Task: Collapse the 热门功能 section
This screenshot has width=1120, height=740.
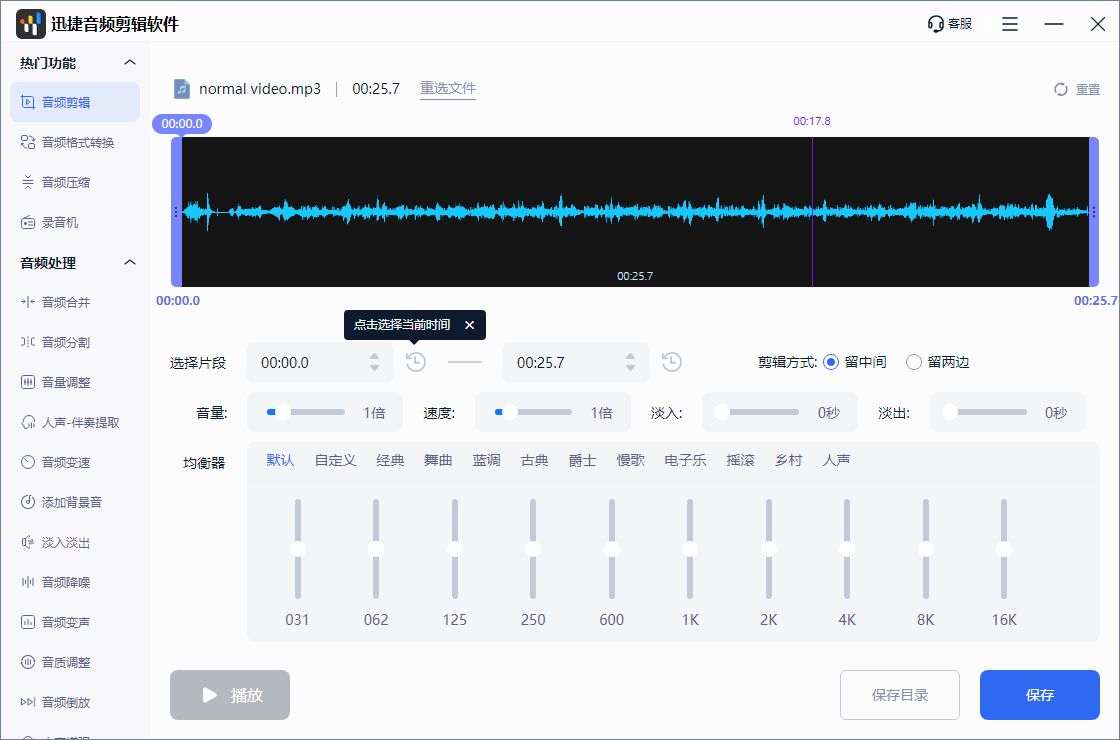Action: coord(129,62)
